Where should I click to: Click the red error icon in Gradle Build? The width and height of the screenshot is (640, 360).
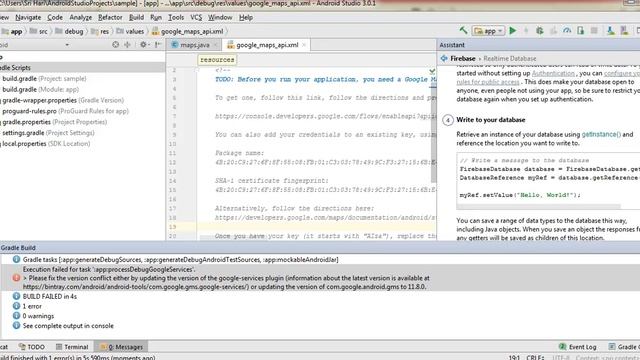[x=16, y=278]
